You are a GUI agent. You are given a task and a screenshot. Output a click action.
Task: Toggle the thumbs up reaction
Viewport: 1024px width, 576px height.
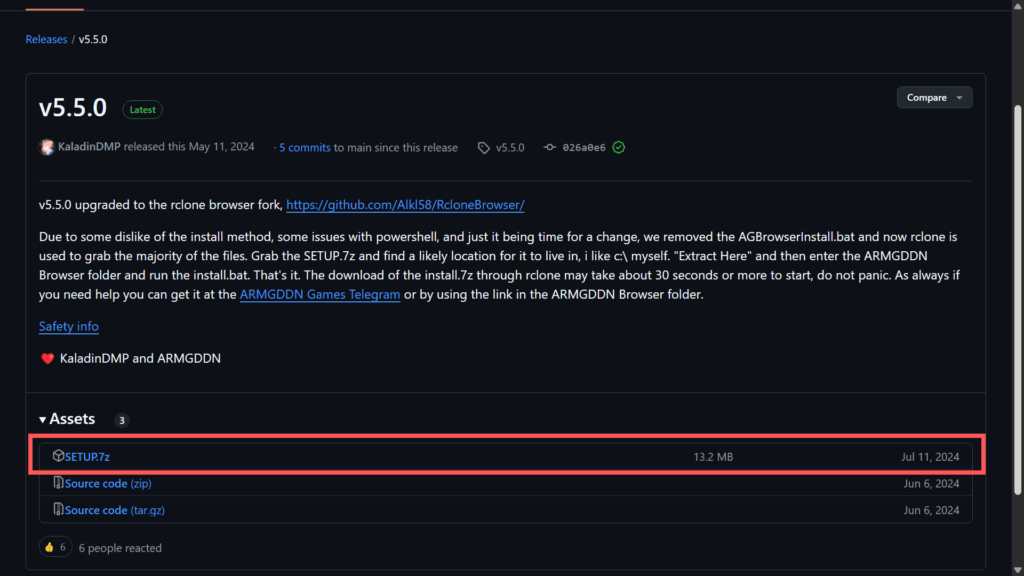click(x=54, y=547)
